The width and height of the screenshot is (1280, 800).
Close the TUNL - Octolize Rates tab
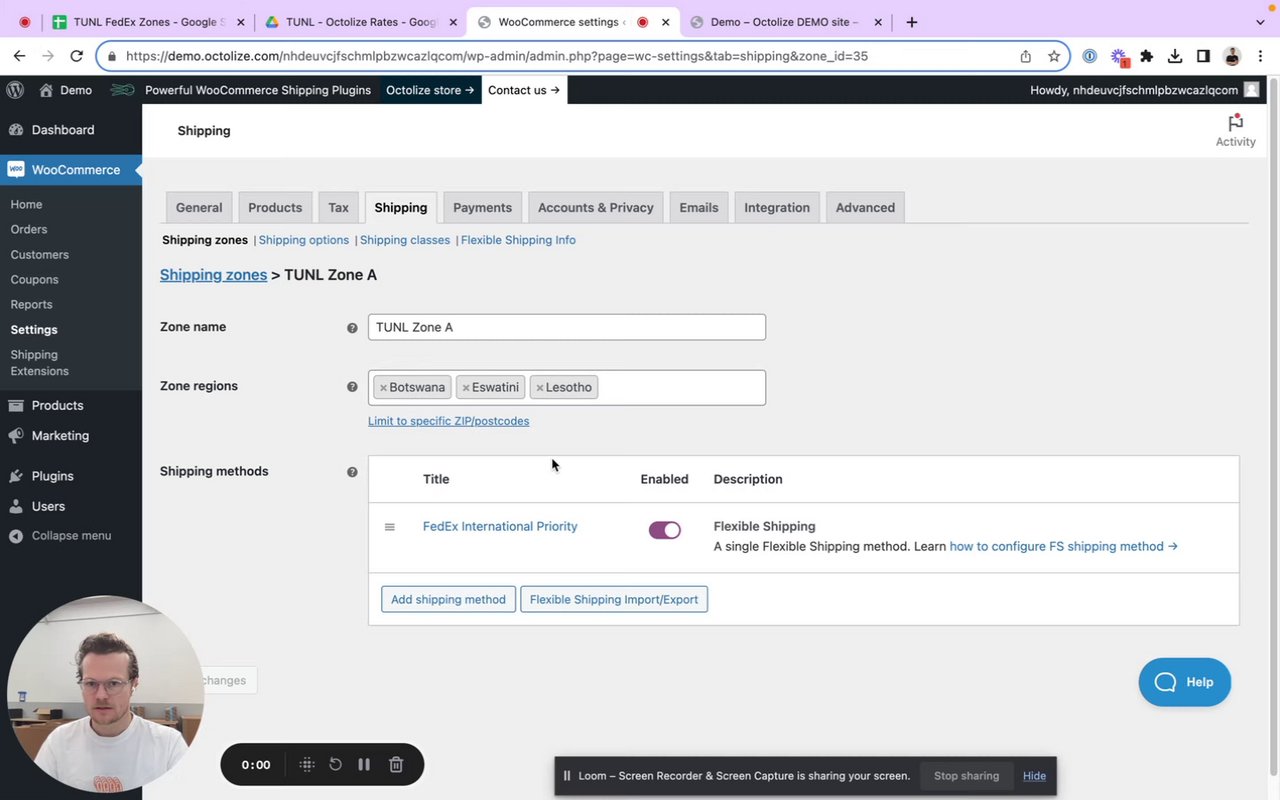[x=452, y=22]
